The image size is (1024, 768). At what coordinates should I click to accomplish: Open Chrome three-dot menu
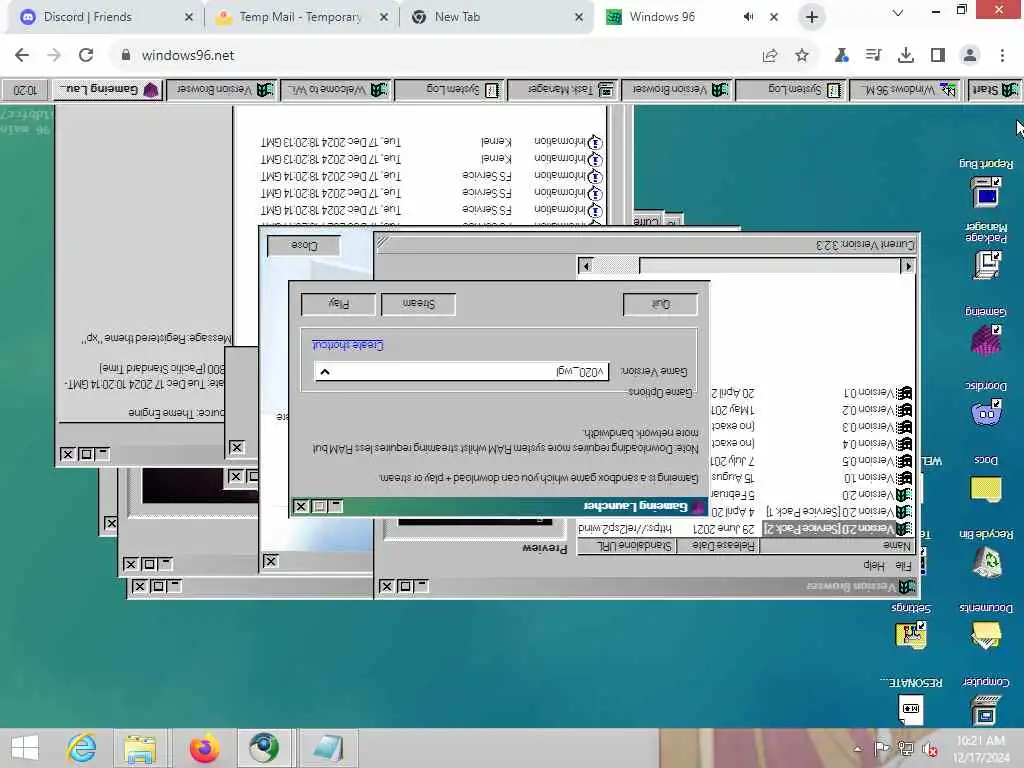coord(1002,56)
